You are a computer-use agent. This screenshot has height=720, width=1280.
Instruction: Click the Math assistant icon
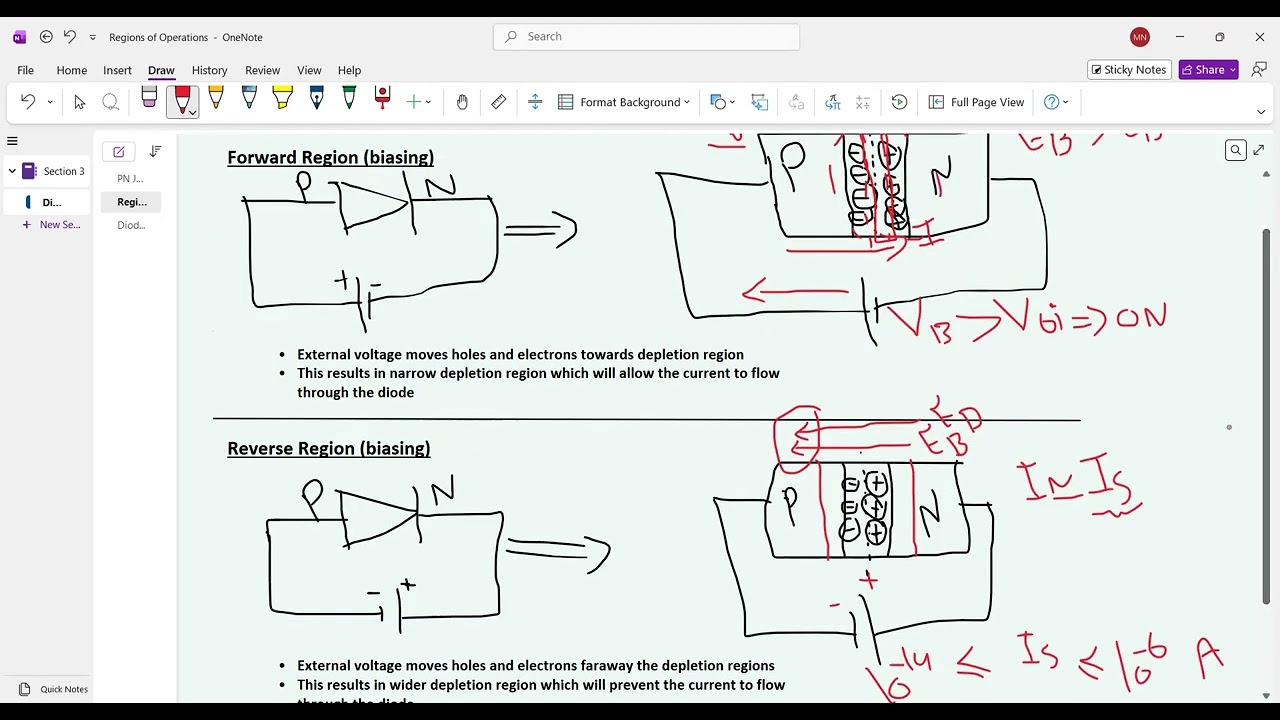[x=863, y=102]
